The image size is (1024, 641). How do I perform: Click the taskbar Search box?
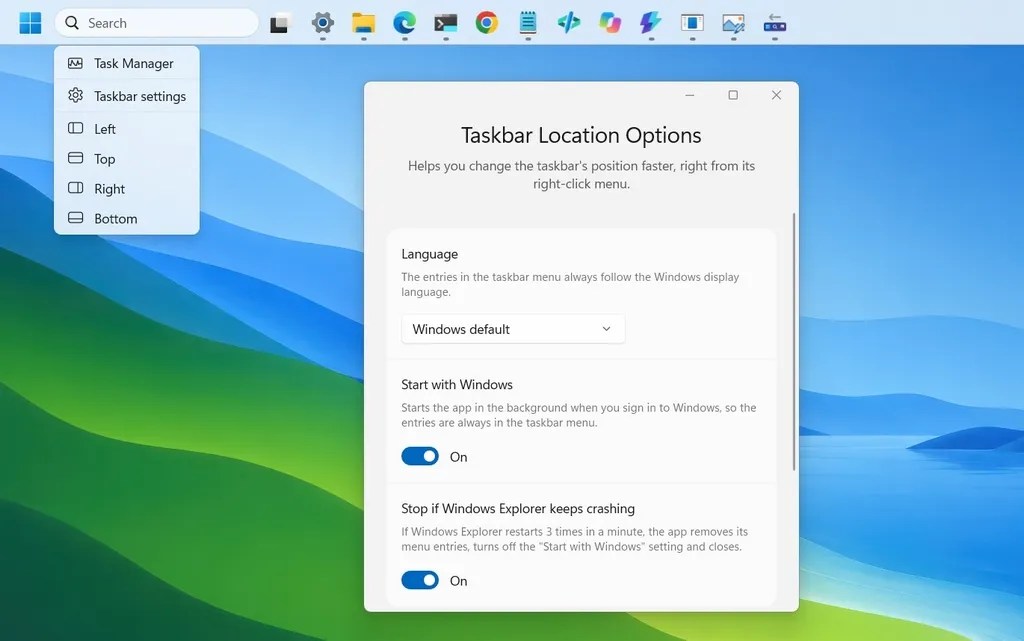point(157,23)
